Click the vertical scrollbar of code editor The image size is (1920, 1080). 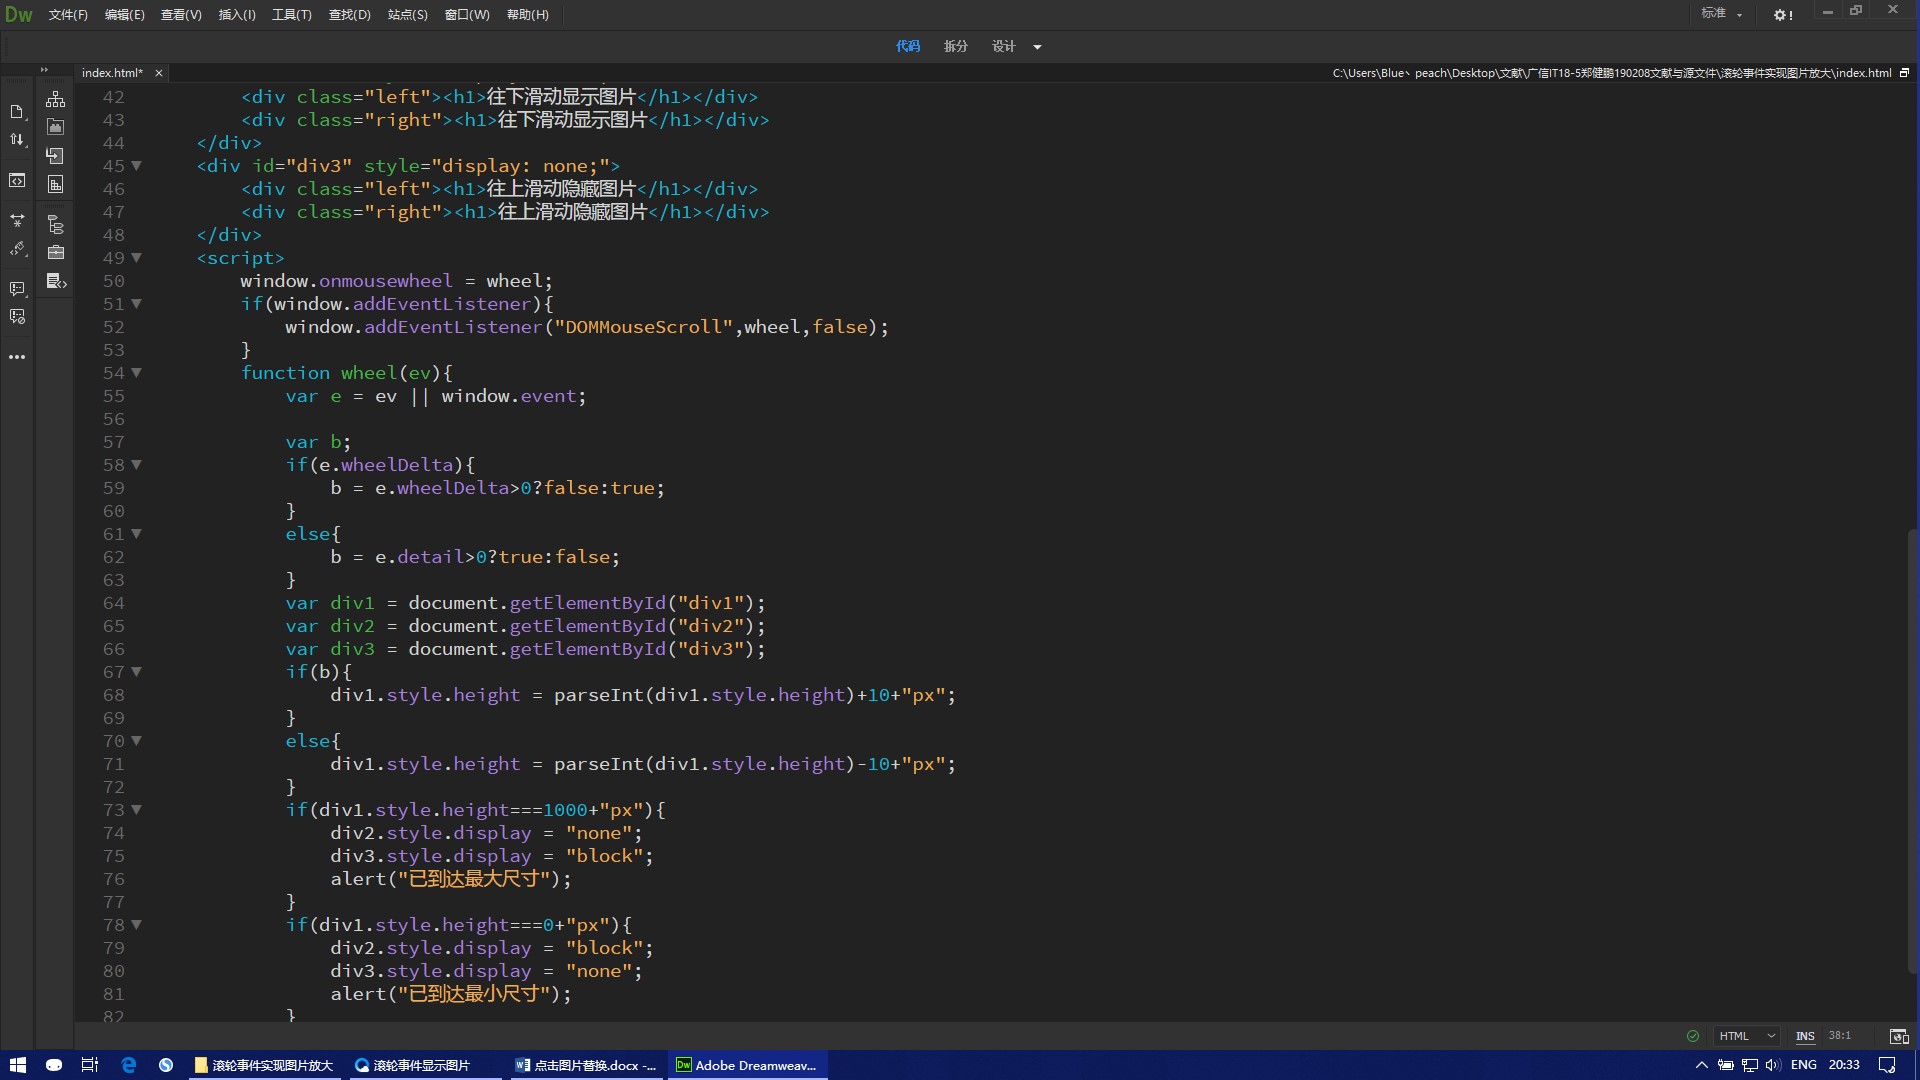point(1912,750)
